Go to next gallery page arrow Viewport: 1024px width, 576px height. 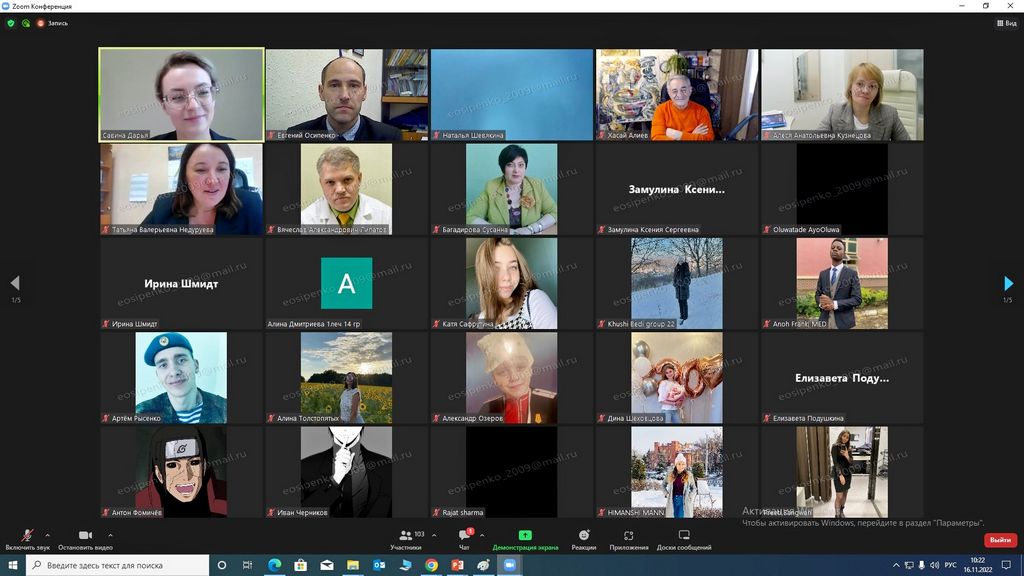[1008, 284]
